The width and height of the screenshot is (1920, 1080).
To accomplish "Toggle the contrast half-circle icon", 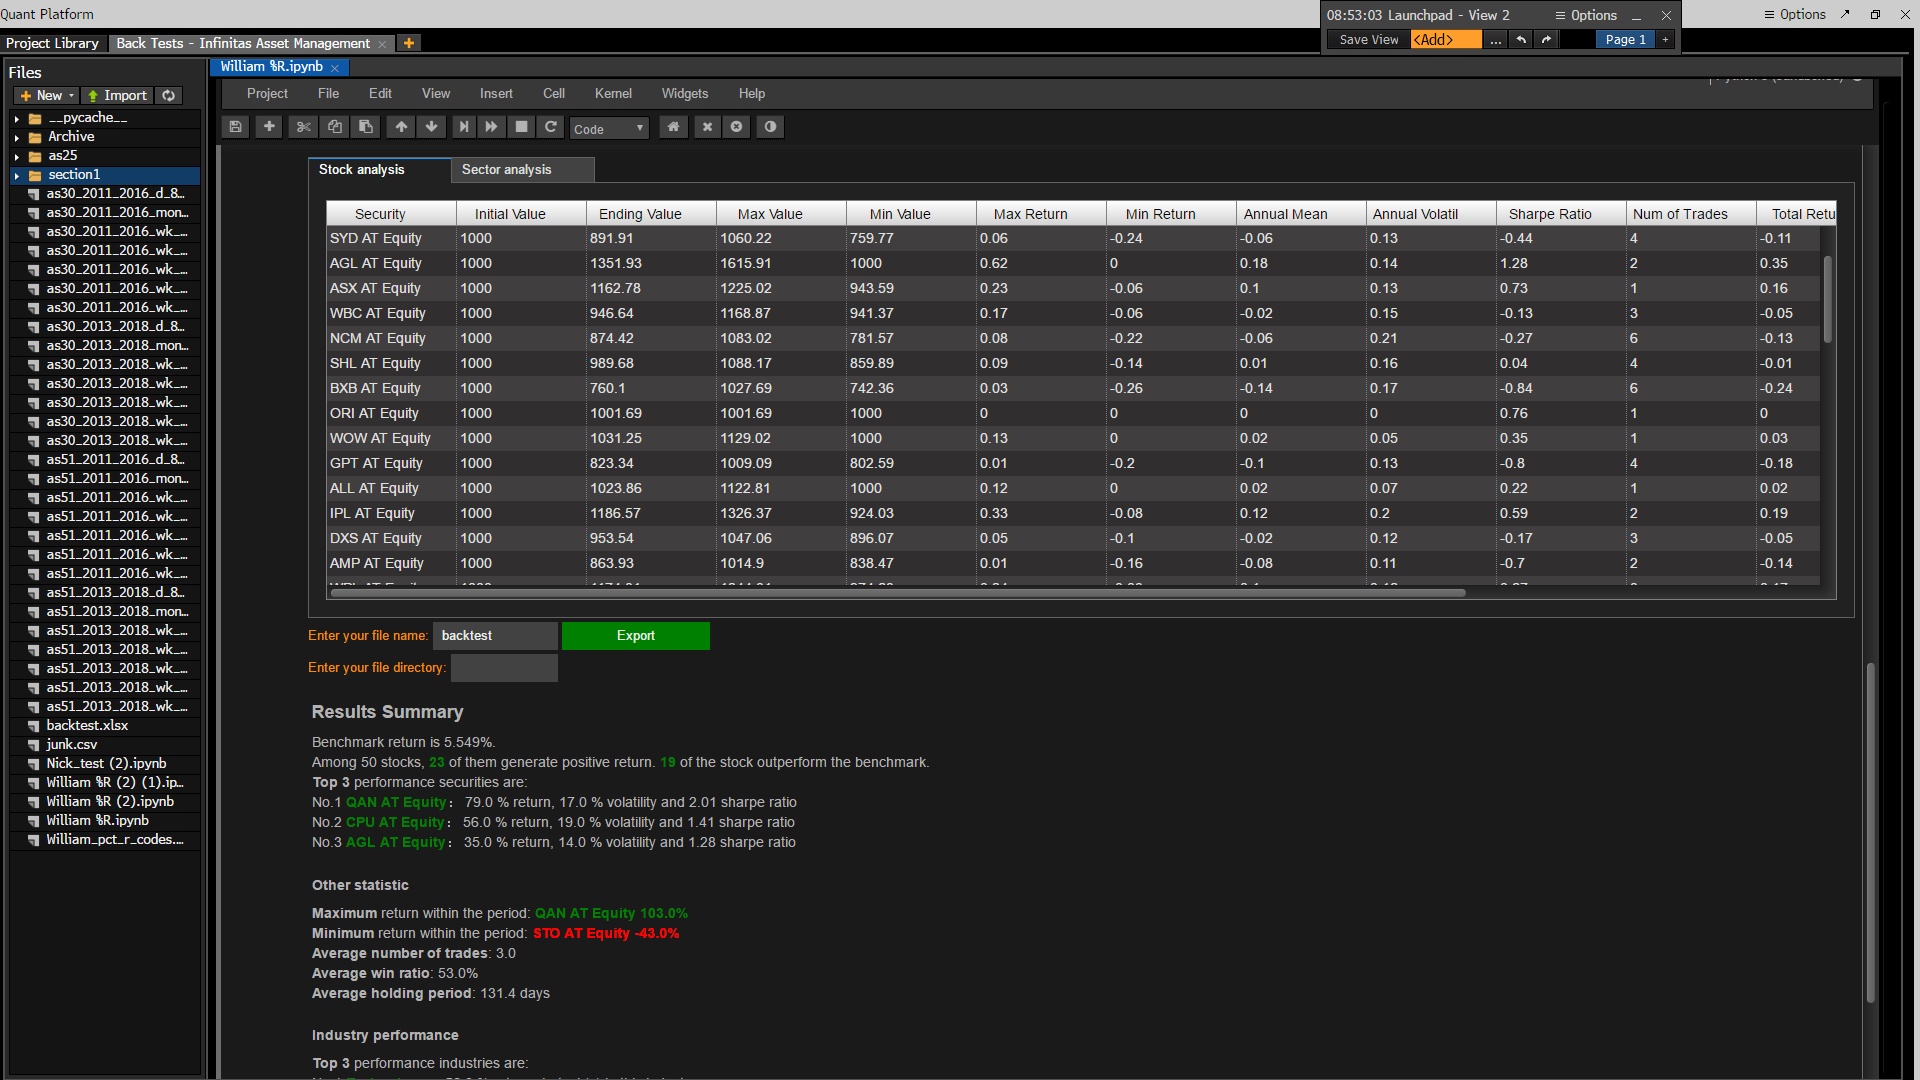I will (770, 127).
